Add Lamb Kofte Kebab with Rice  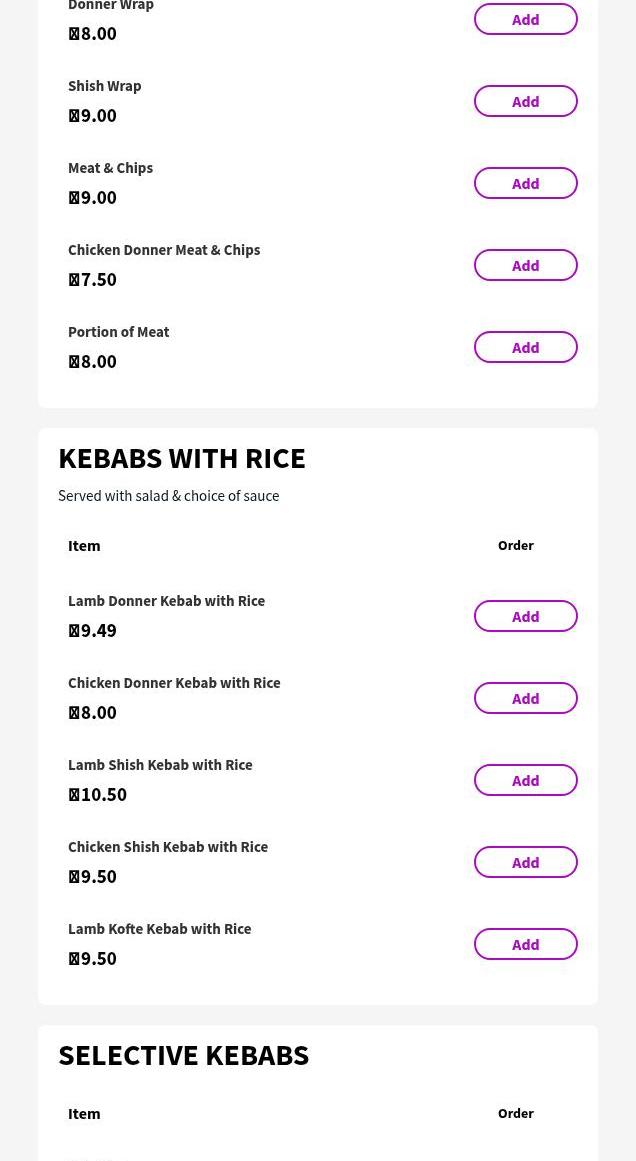click(525, 944)
